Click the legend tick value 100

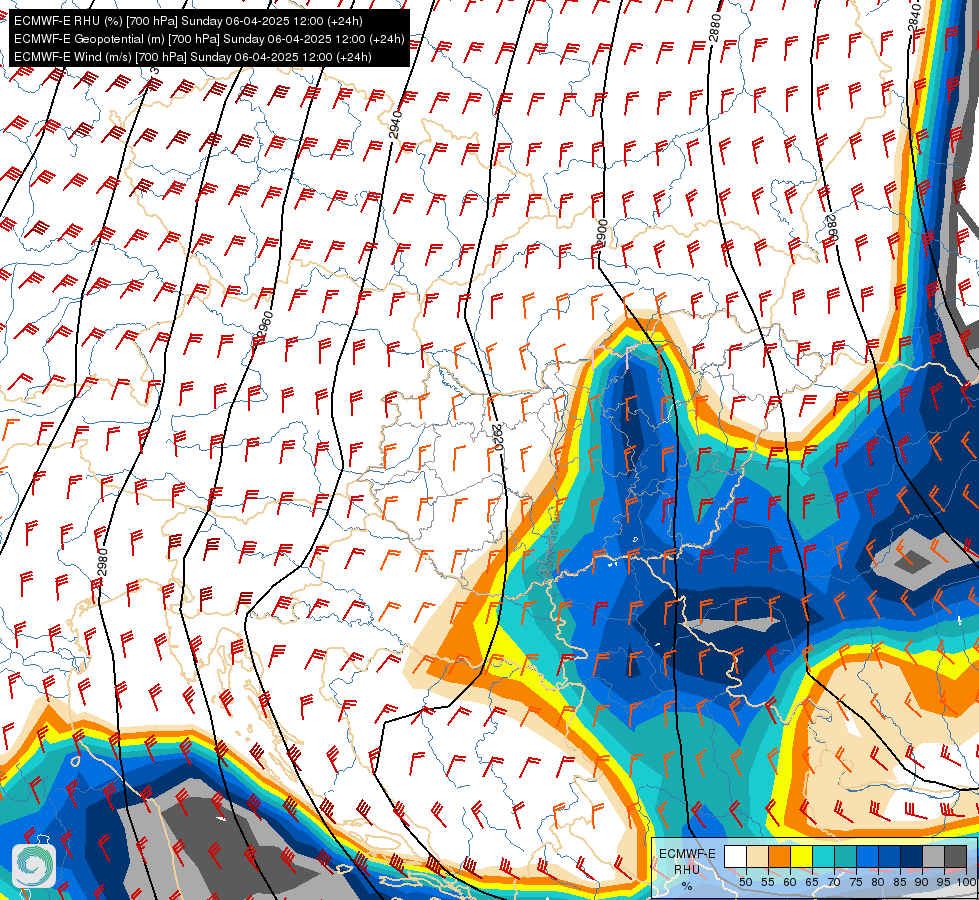coord(966,882)
